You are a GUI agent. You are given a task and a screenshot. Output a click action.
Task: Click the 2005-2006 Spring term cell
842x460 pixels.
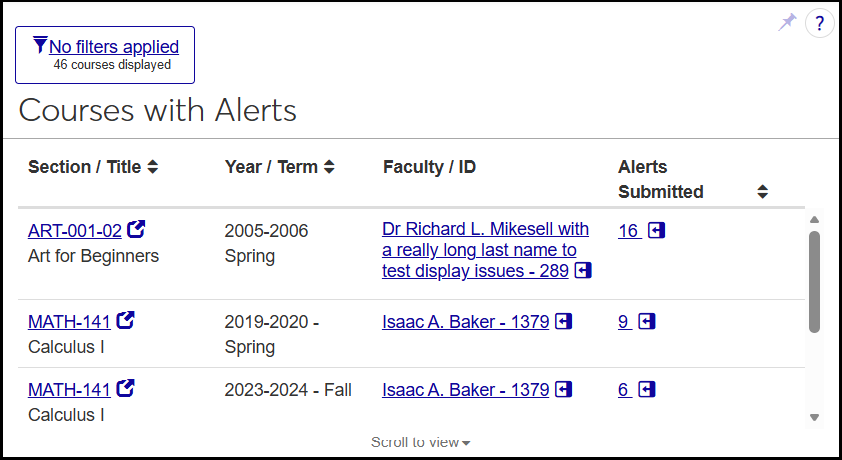coord(266,243)
